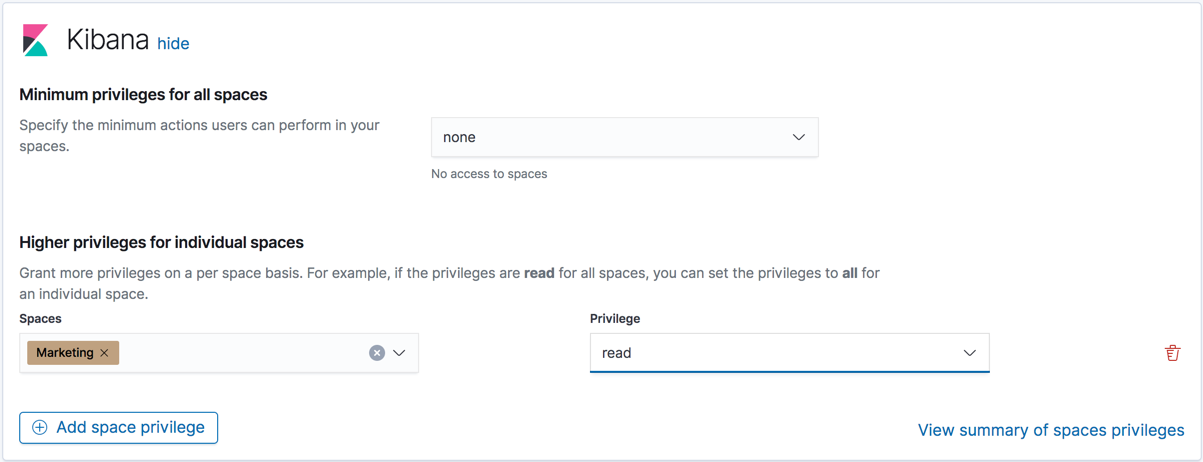Screen dimensions: 1203x462
Task: Click the Spaces field label
Action: click(40, 318)
